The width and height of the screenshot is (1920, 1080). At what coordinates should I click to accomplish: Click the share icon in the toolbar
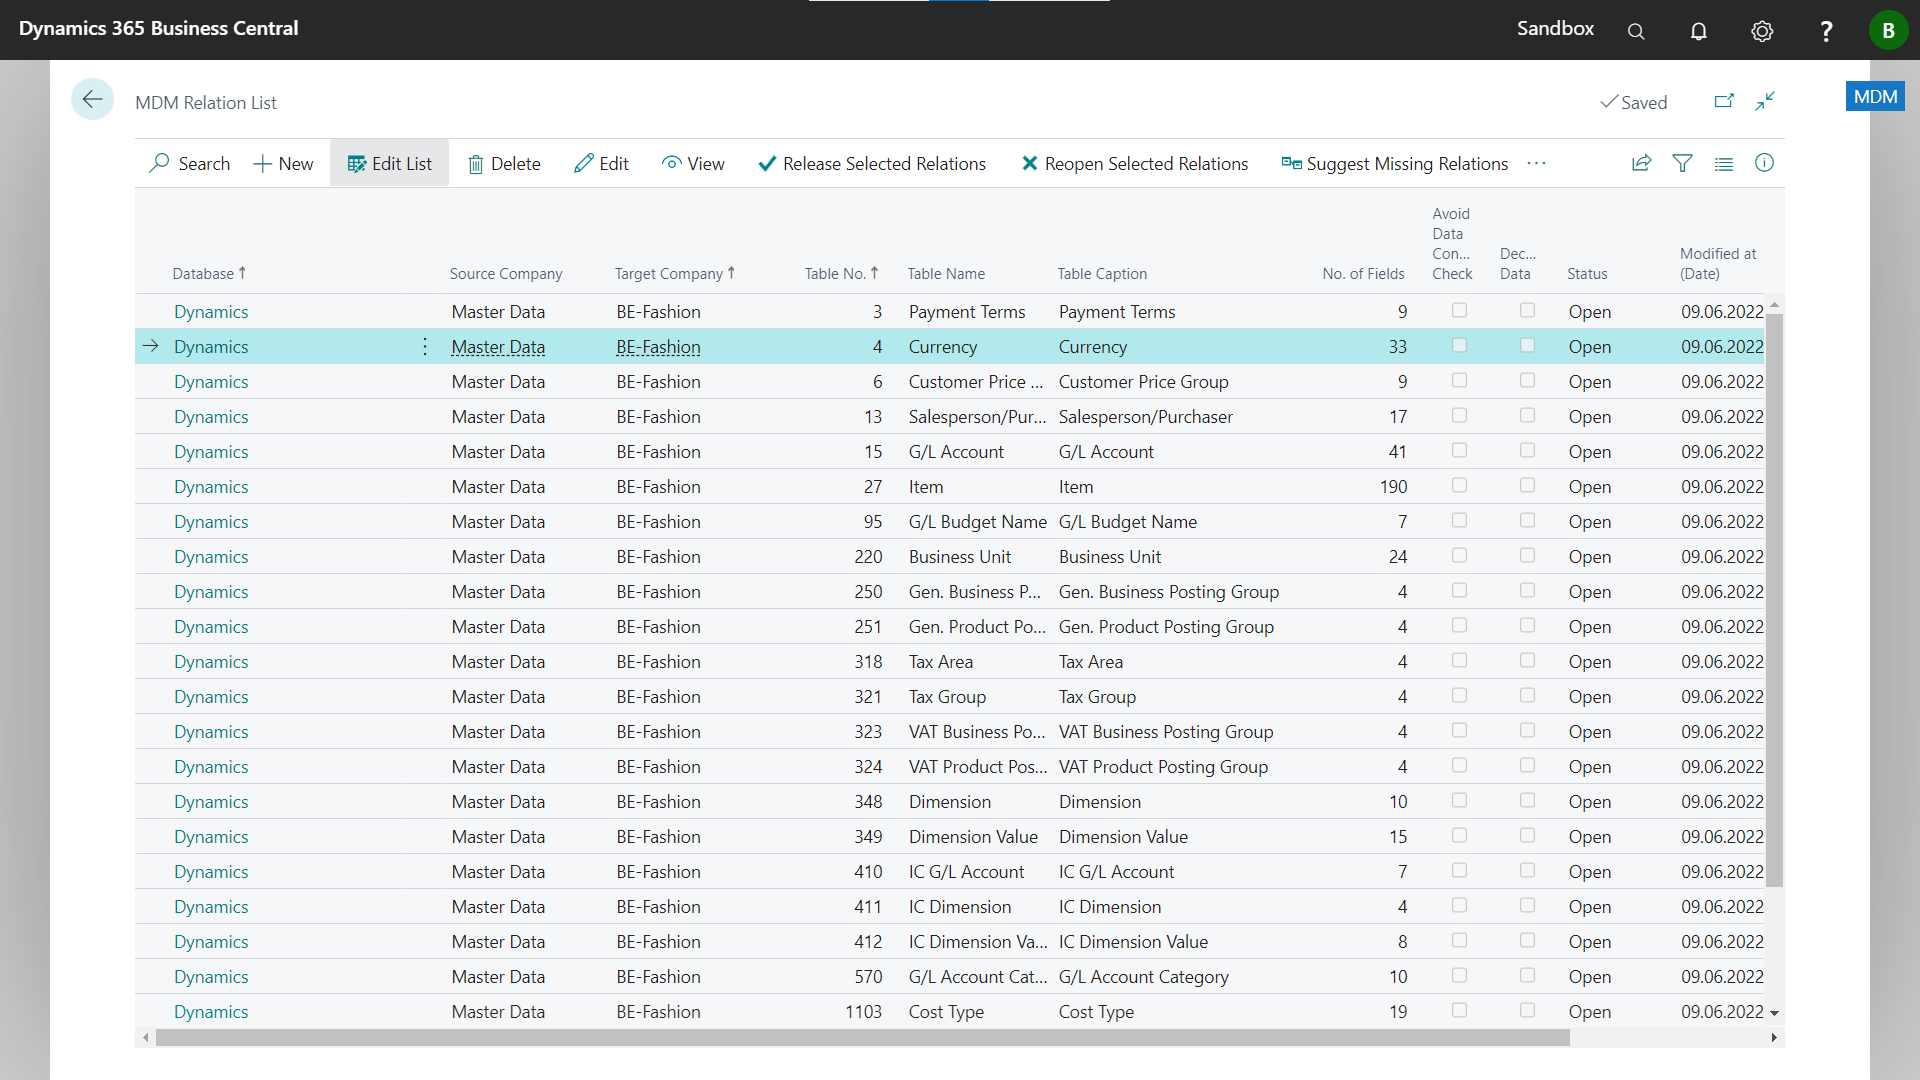pyautogui.click(x=1641, y=163)
